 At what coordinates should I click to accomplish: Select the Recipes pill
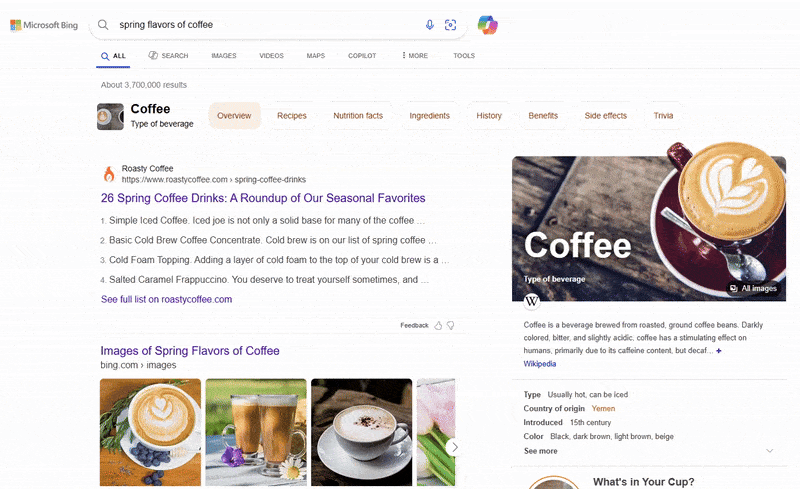[292, 115]
